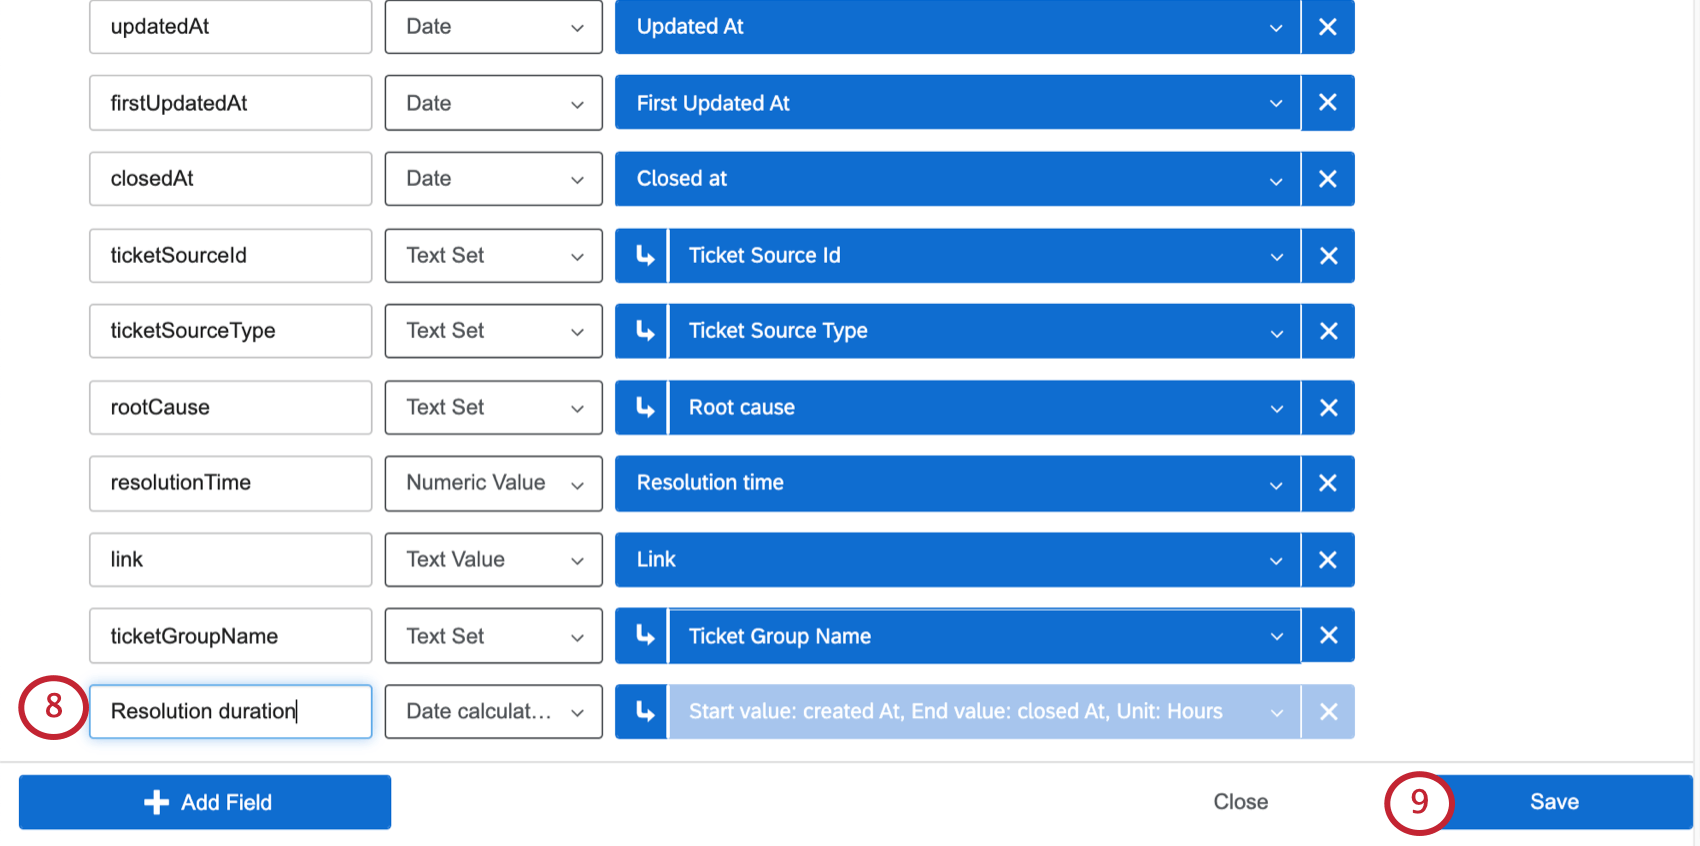Open the type dropdown for resolutionTime
This screenshot has width=1700, height=846.
(x=493, y=483)
